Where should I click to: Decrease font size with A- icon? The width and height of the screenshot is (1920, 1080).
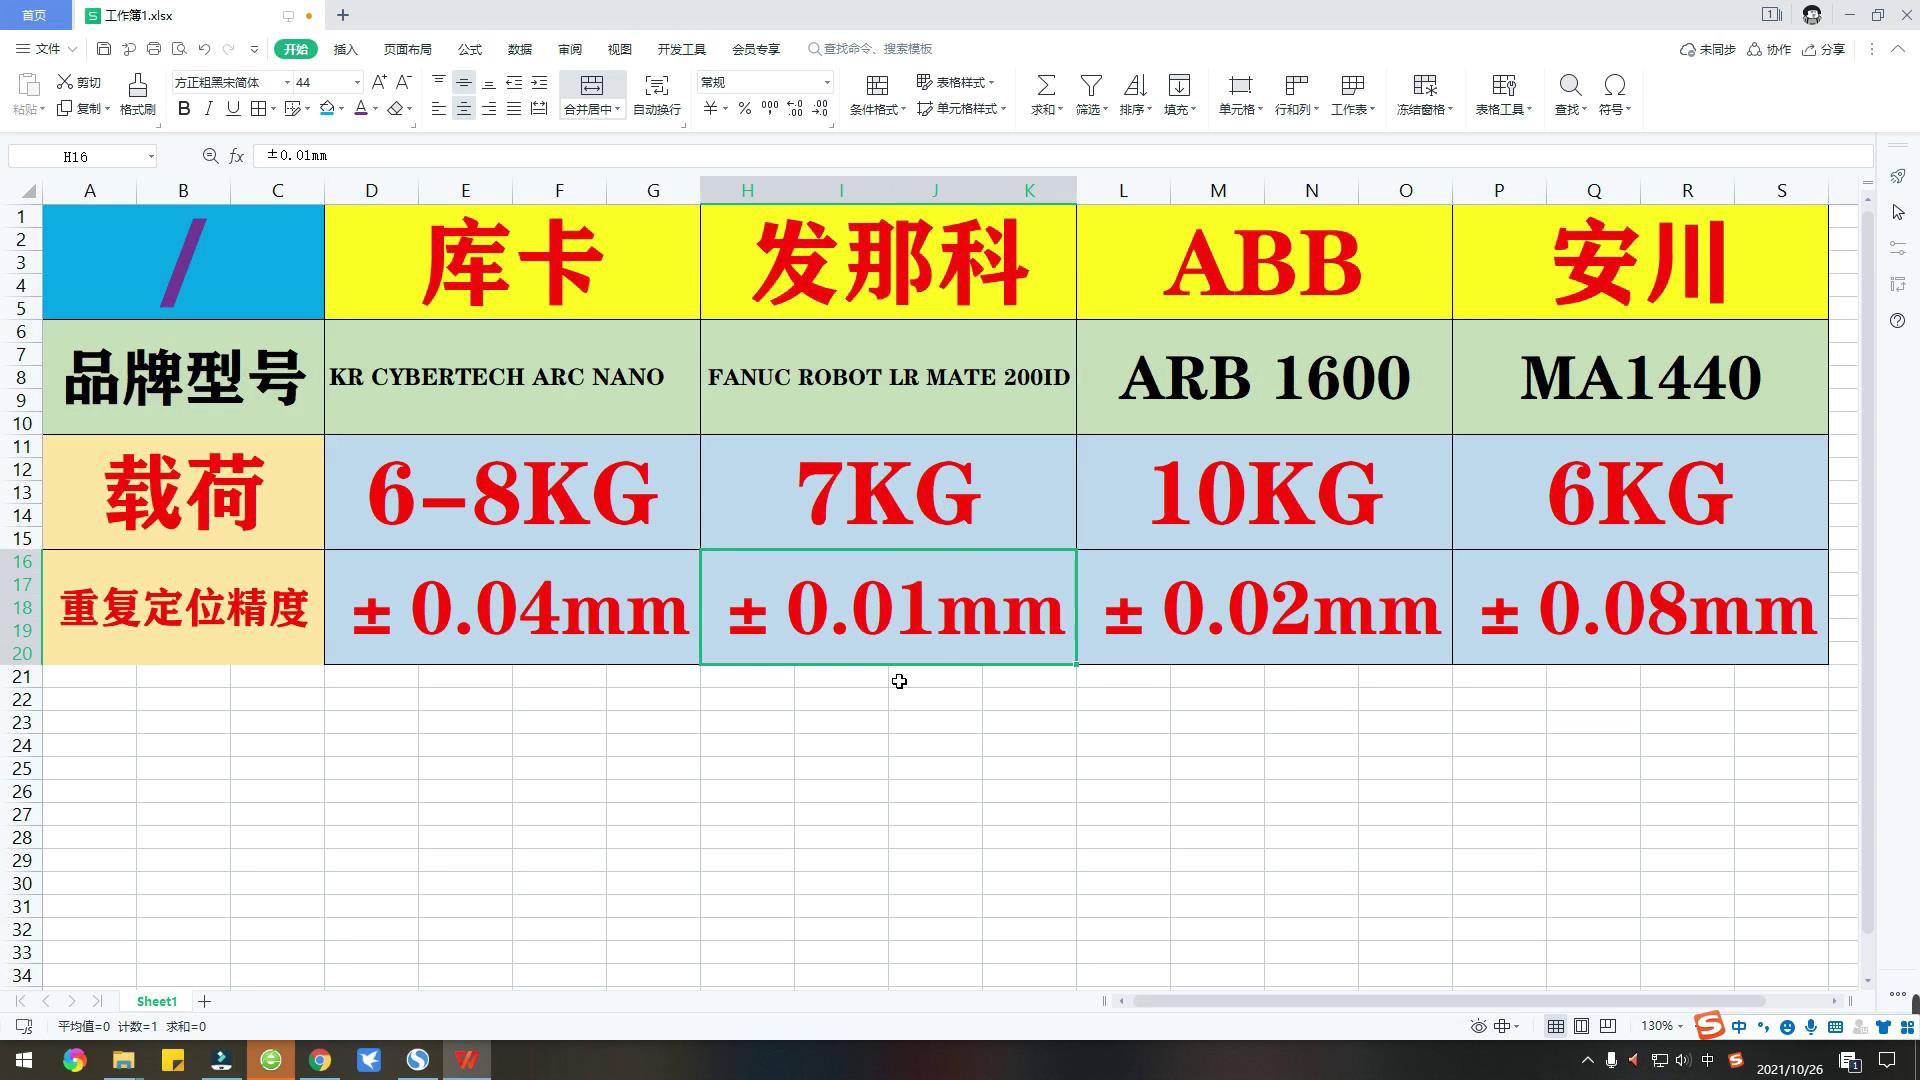coord(404,82)
